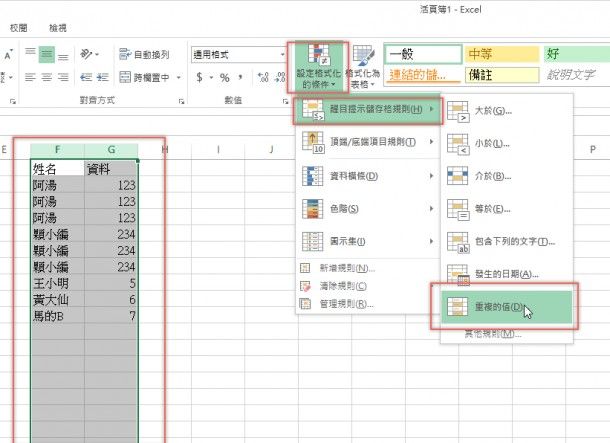Expand 色階(S) color scales submenu
The image size is (610, 443).
[x=368, y=209]
